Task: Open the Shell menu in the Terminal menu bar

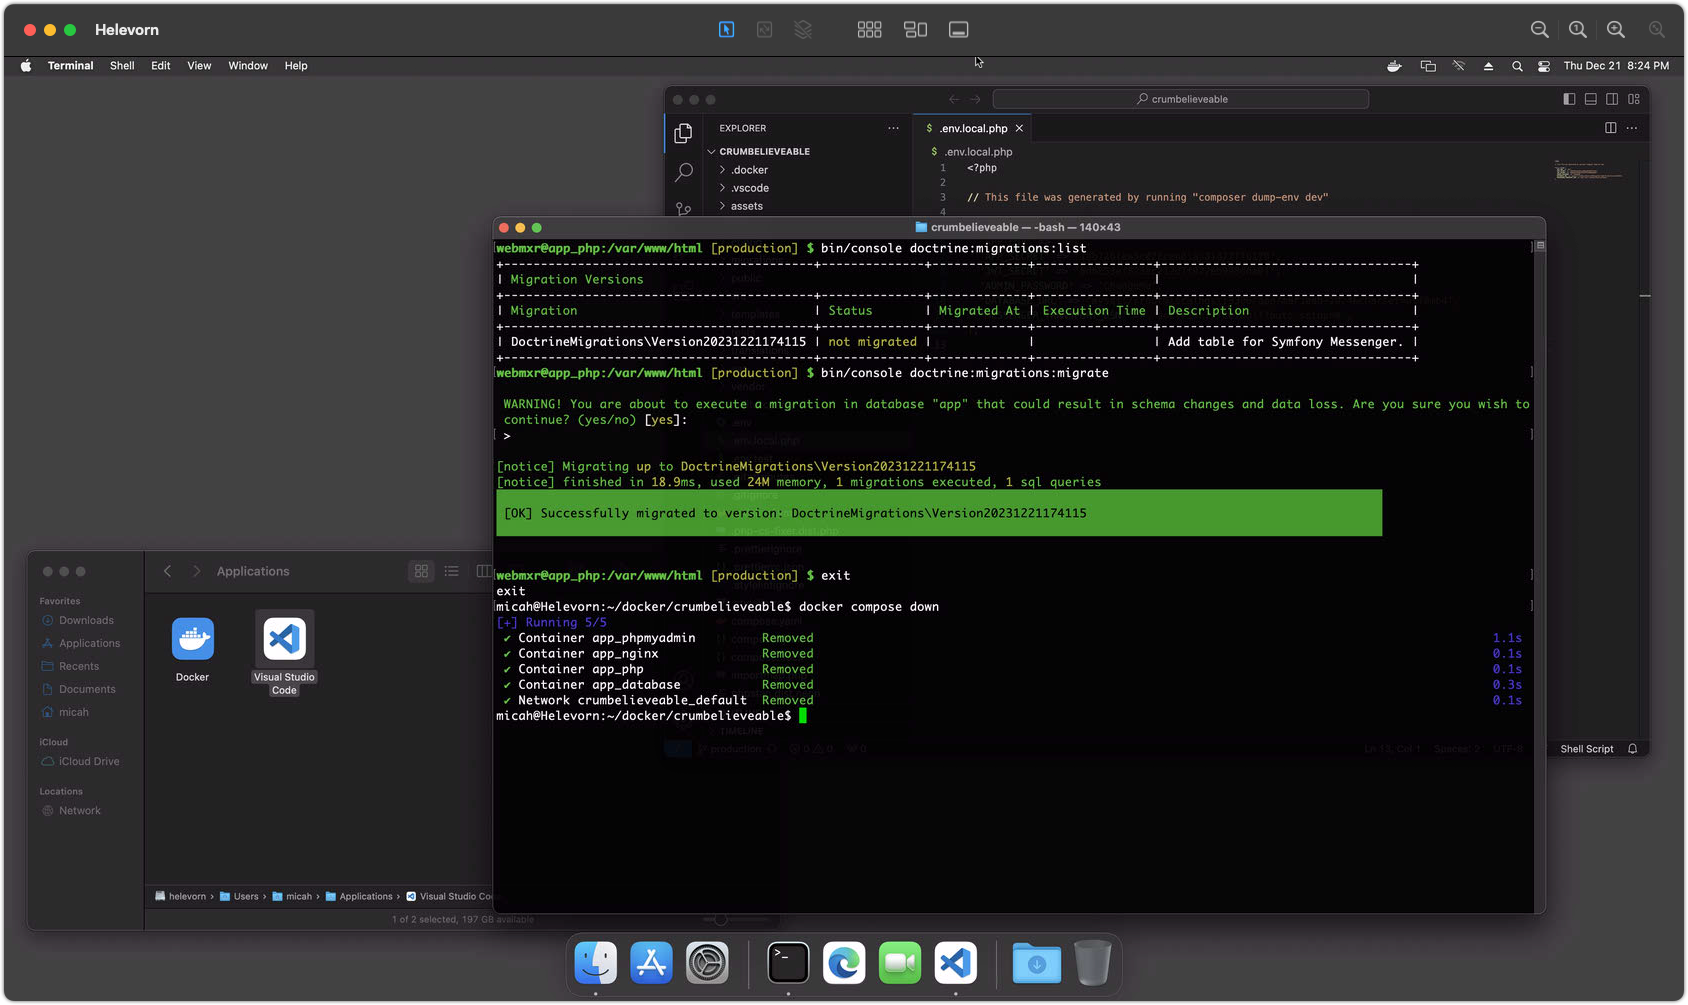Action: [121, 65]
